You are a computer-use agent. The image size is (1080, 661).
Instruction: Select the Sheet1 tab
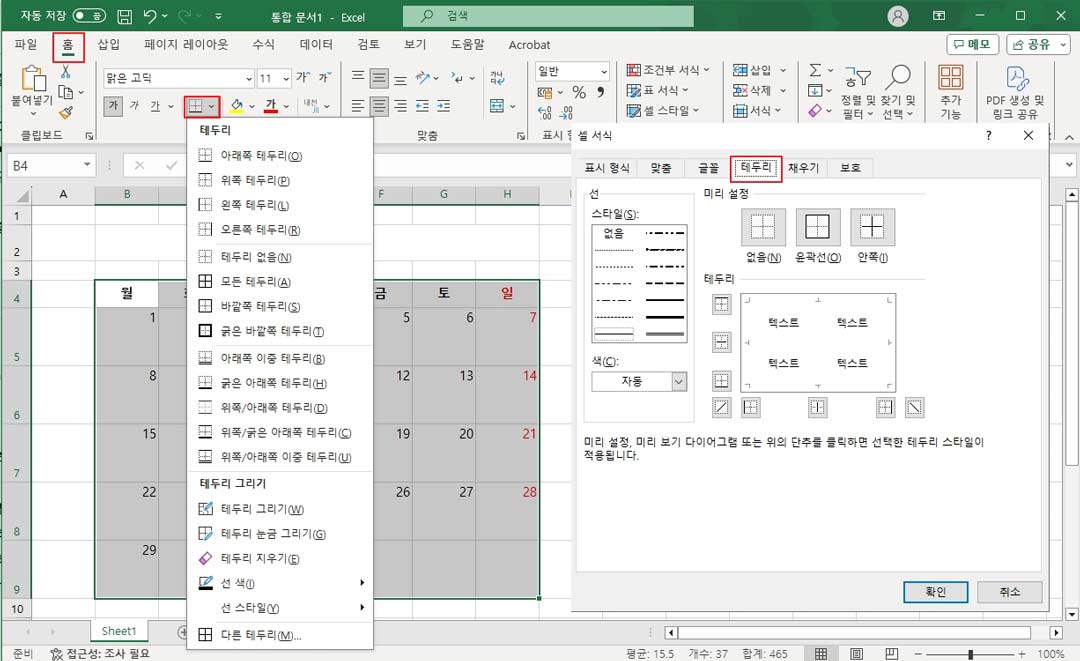(118, 631)
